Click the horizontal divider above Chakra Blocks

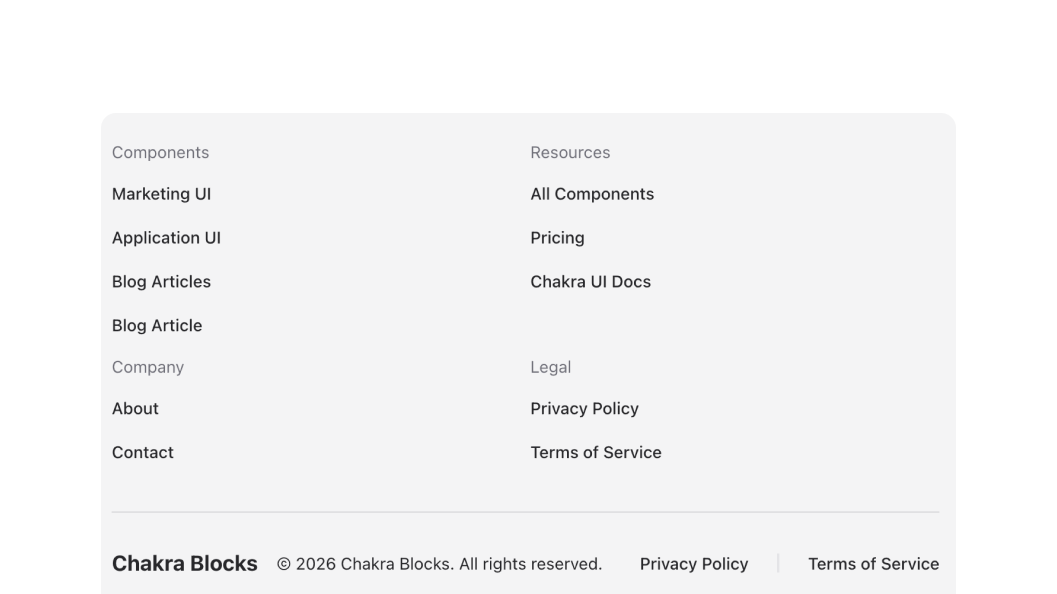525,512
